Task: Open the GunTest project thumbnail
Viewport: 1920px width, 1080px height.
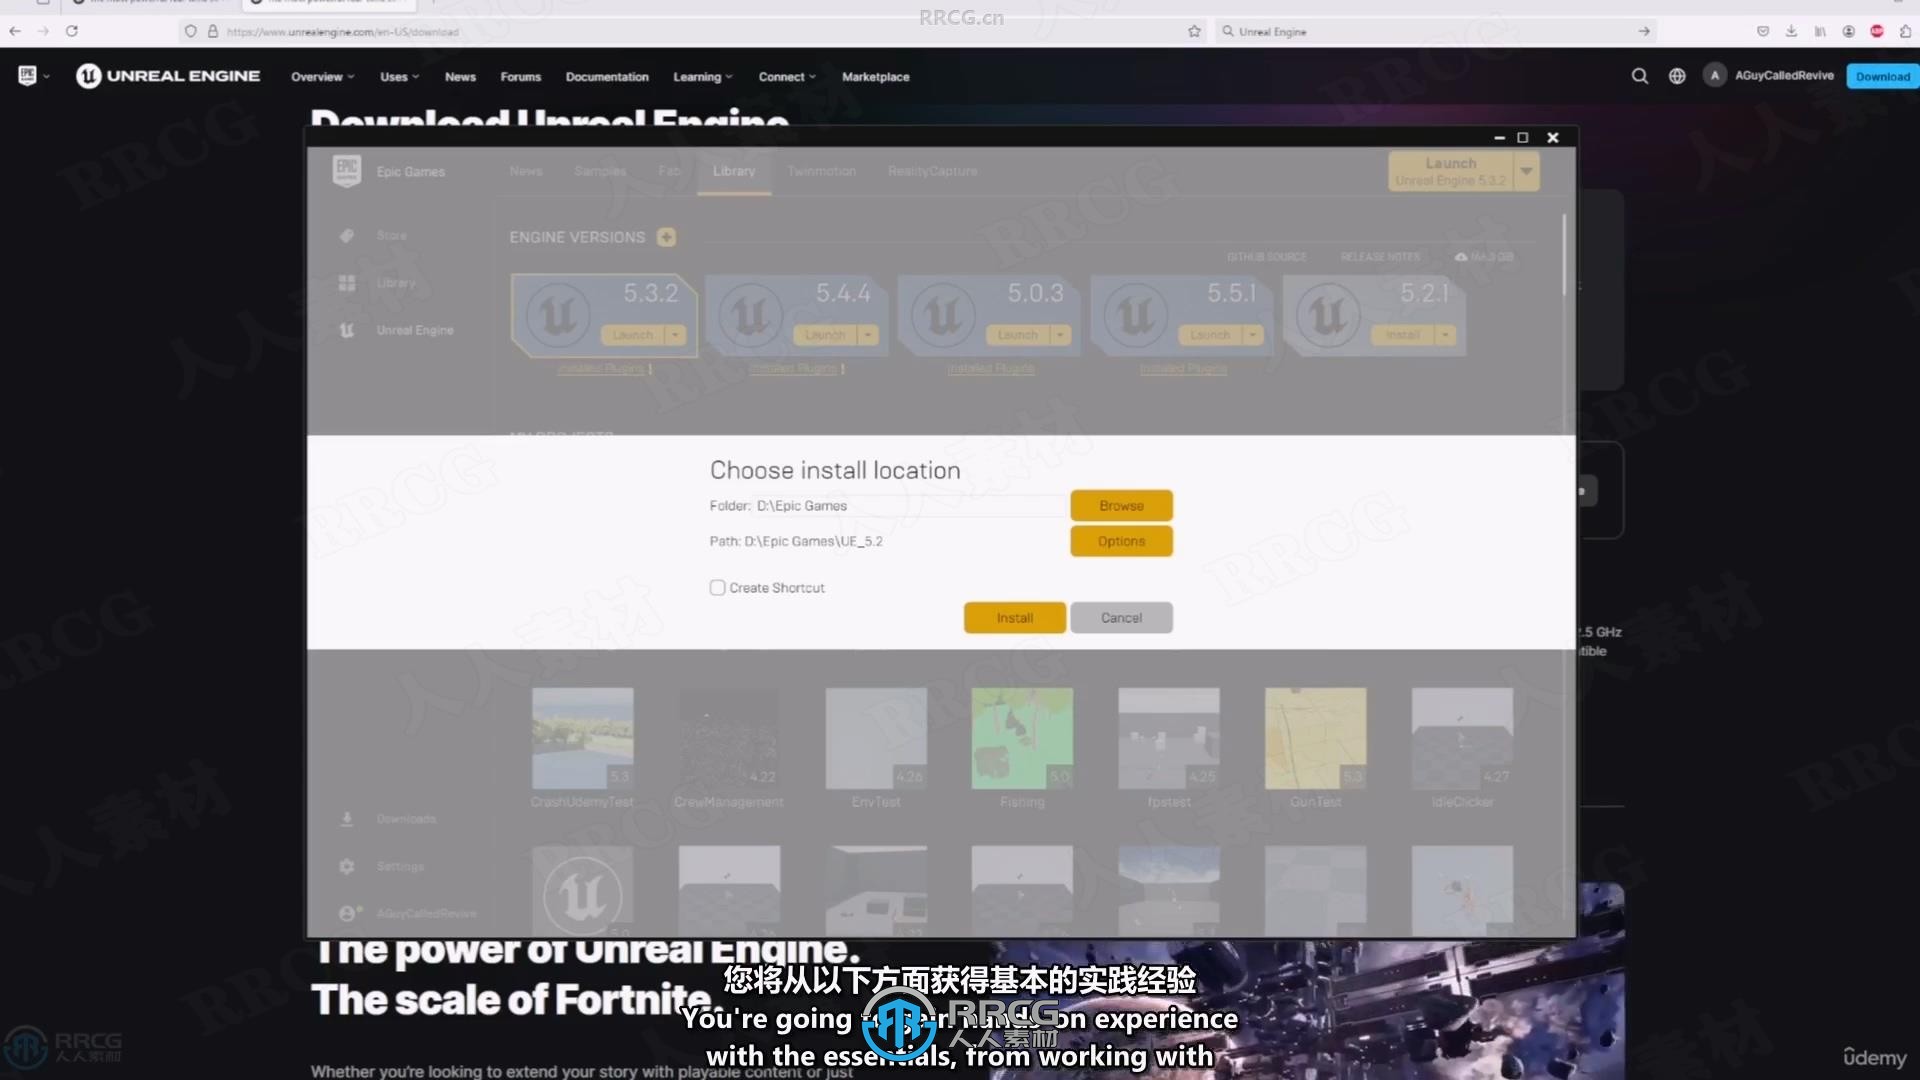Action: coord(1315,738)
